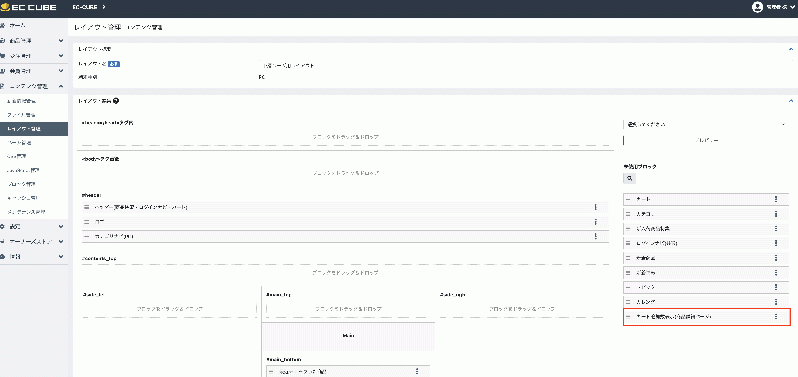Collapse the コンテンツ管理 sidebar section
The image size is (798, 377).
61,86
